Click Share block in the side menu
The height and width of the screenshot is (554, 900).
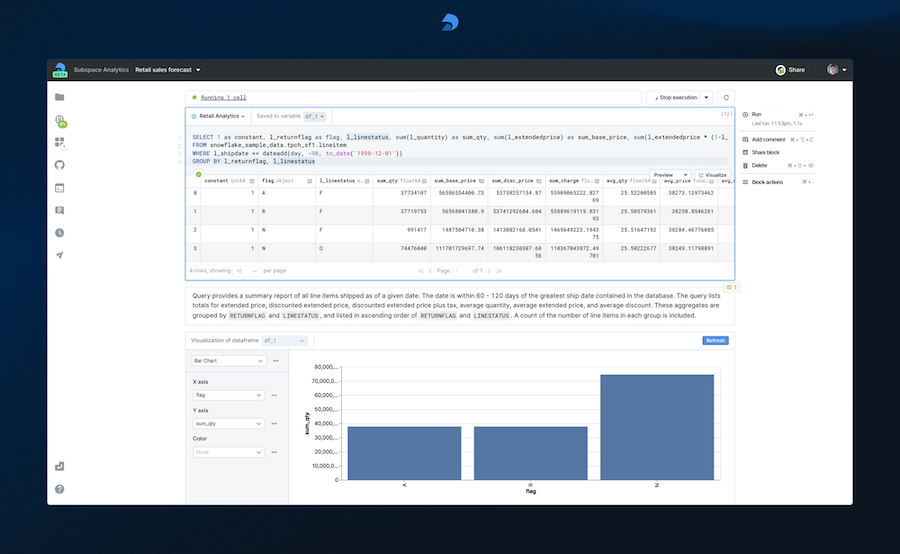point(765,152)
